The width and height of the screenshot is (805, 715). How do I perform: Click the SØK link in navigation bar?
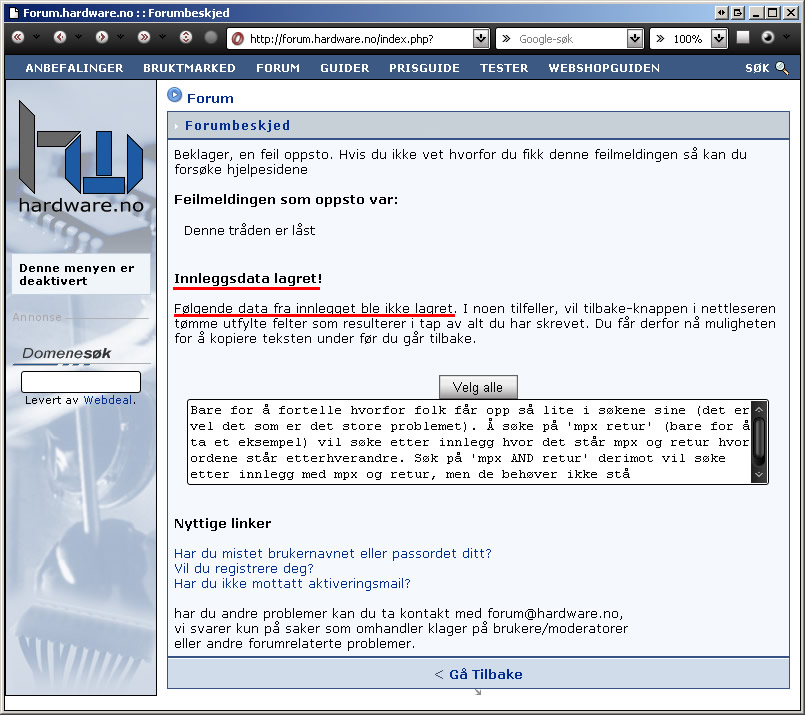pos(757,68)
